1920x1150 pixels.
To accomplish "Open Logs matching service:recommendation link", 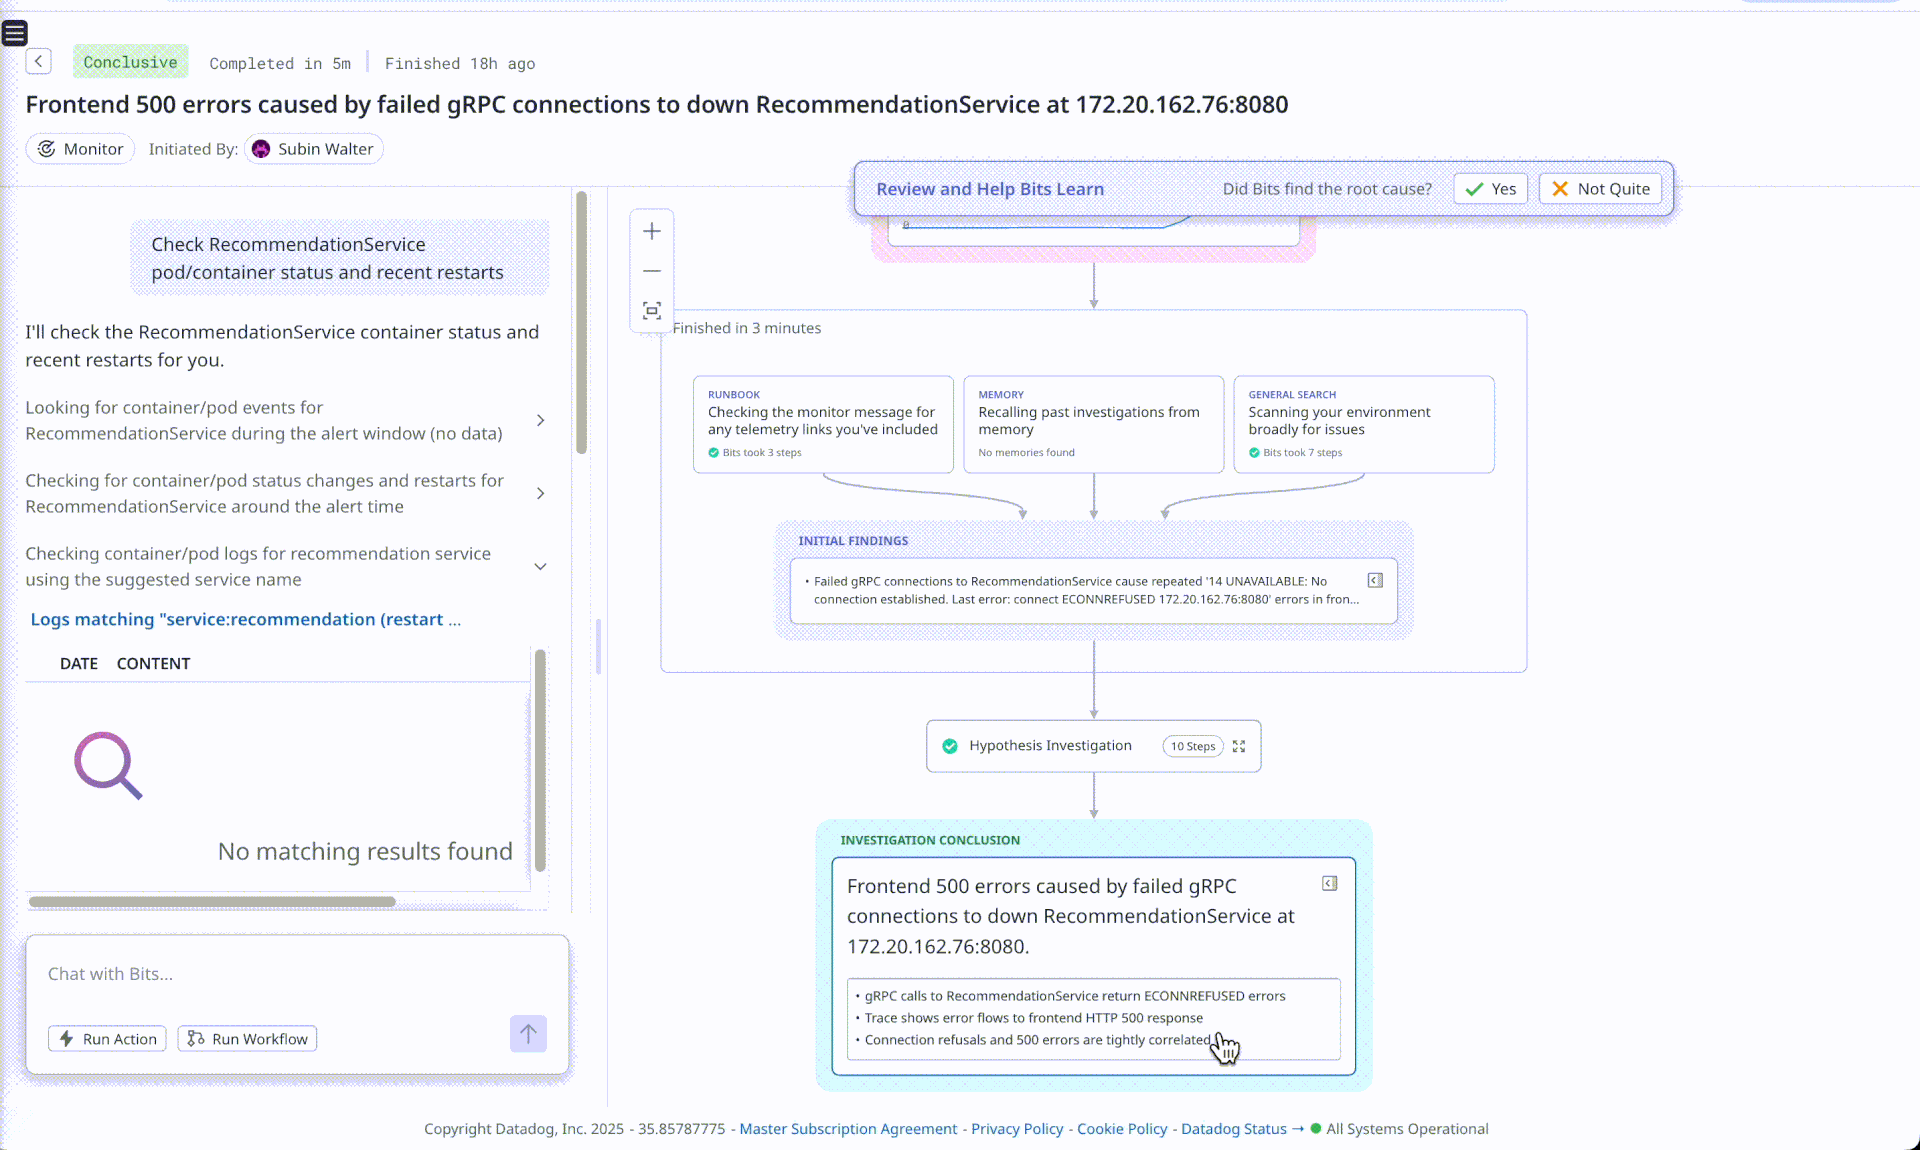I will [x=245, y=620].
